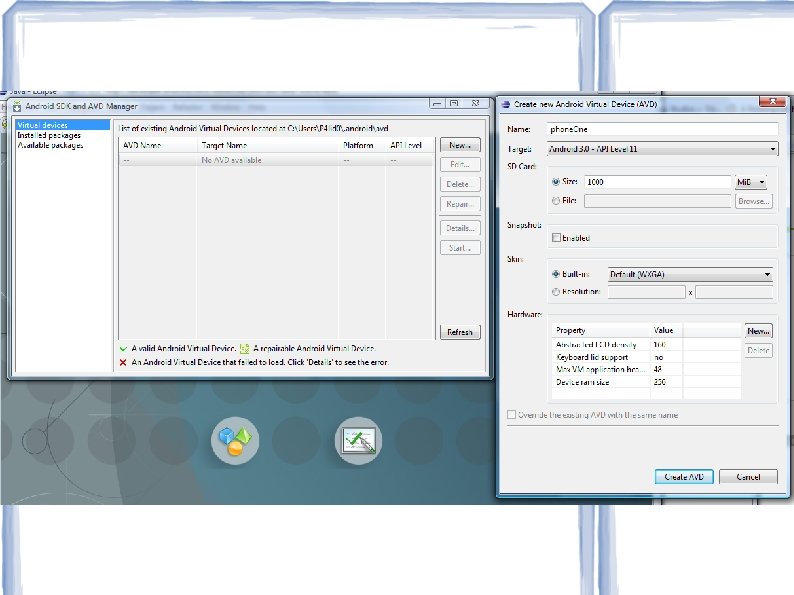Open the Eclipse welcome Tutorials checkmark icon
This screenshot has height=595, width=794.
click(359, 441)
